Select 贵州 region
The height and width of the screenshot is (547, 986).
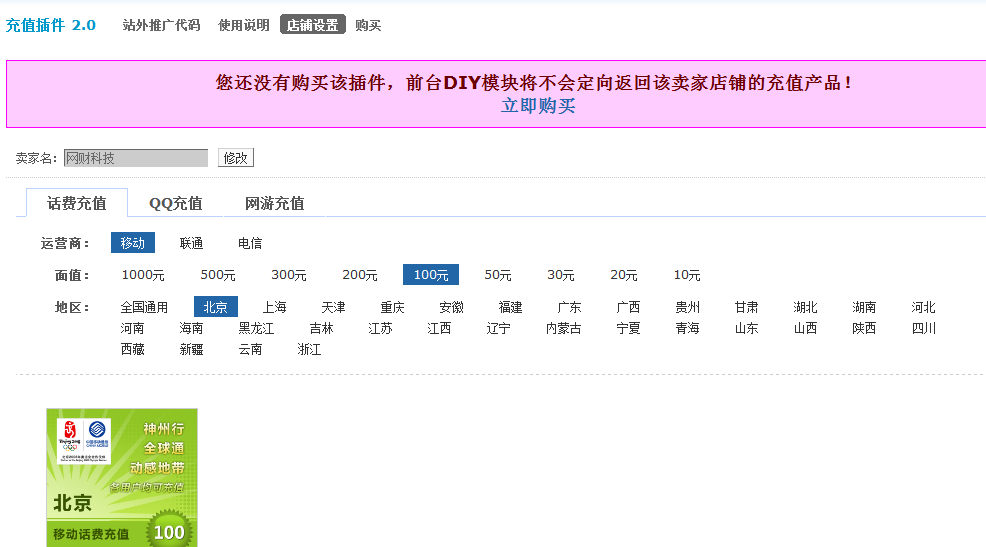(687, 307)
